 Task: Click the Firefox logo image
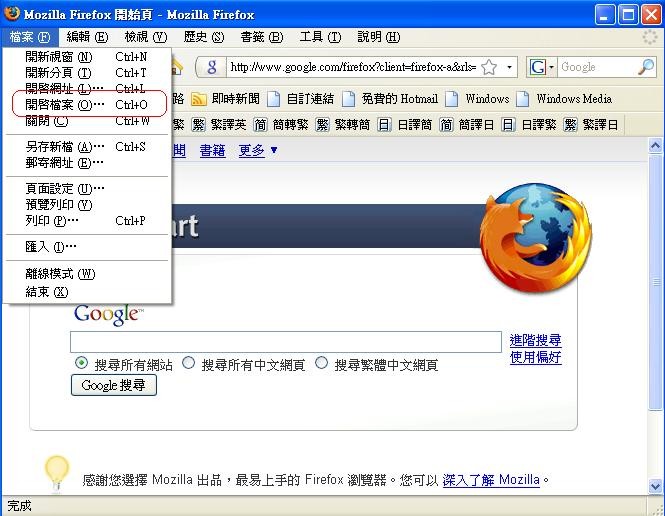click(x=536, y=238)
